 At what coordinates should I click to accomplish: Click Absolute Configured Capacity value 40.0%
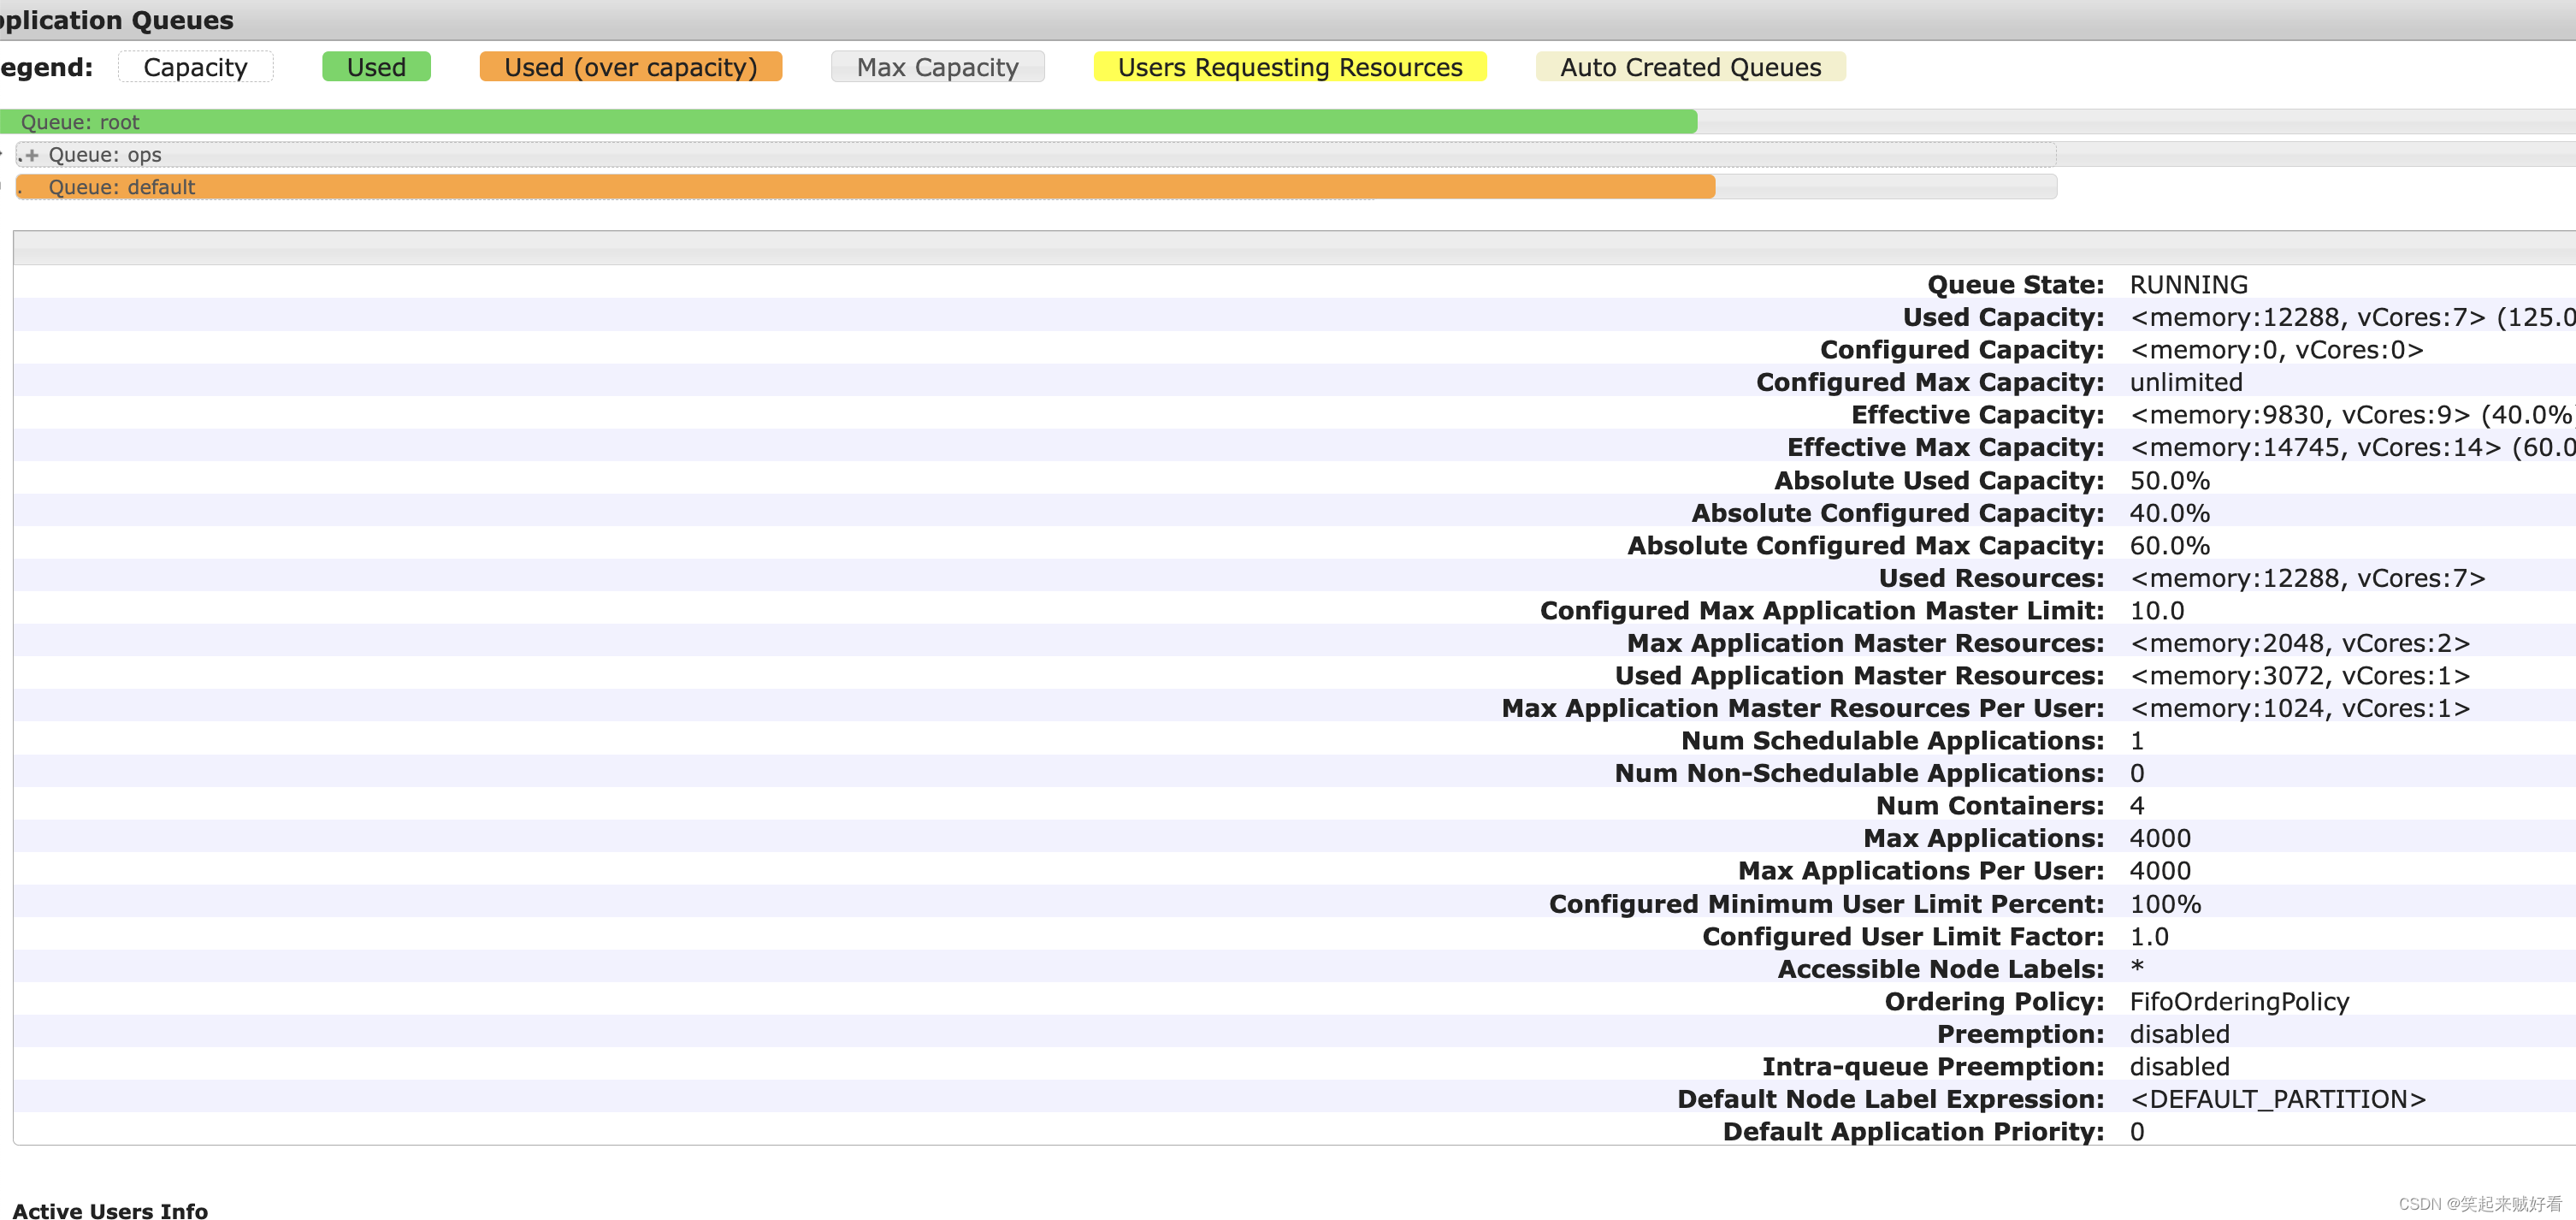pyautogui.click(x=2170, y=513)
